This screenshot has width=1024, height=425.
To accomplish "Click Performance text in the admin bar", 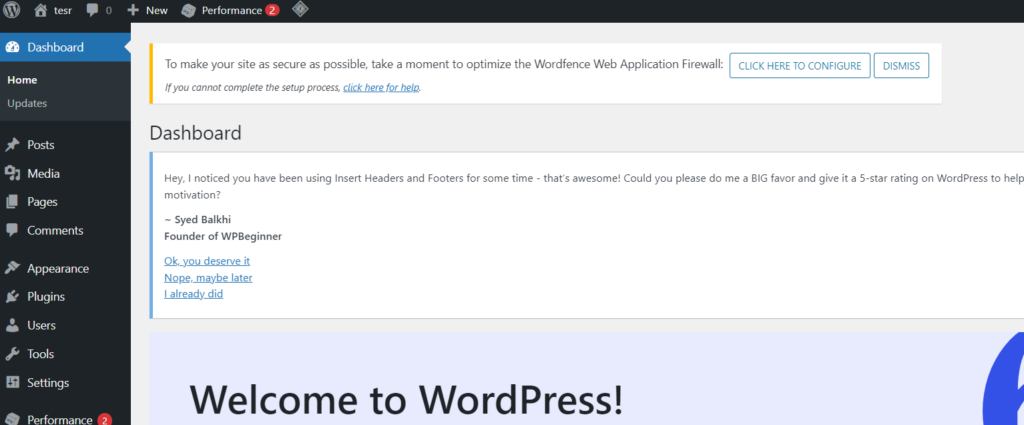I will (232, 10).
